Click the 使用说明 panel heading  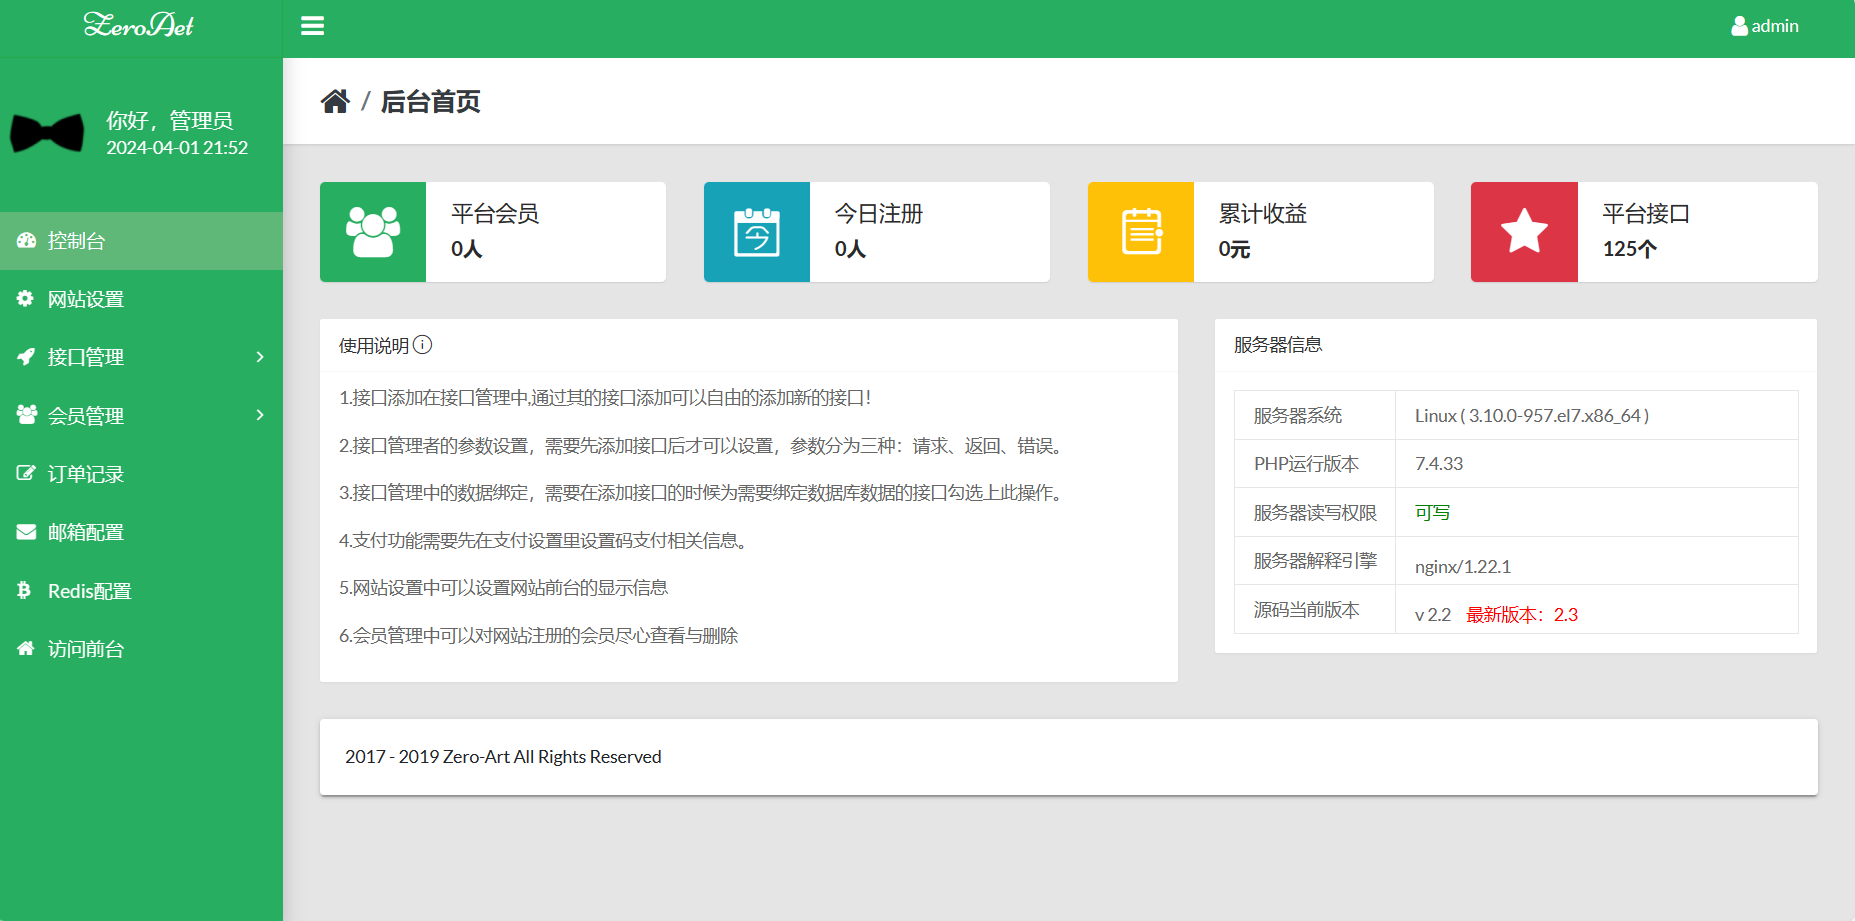click(x=374, y=346)
